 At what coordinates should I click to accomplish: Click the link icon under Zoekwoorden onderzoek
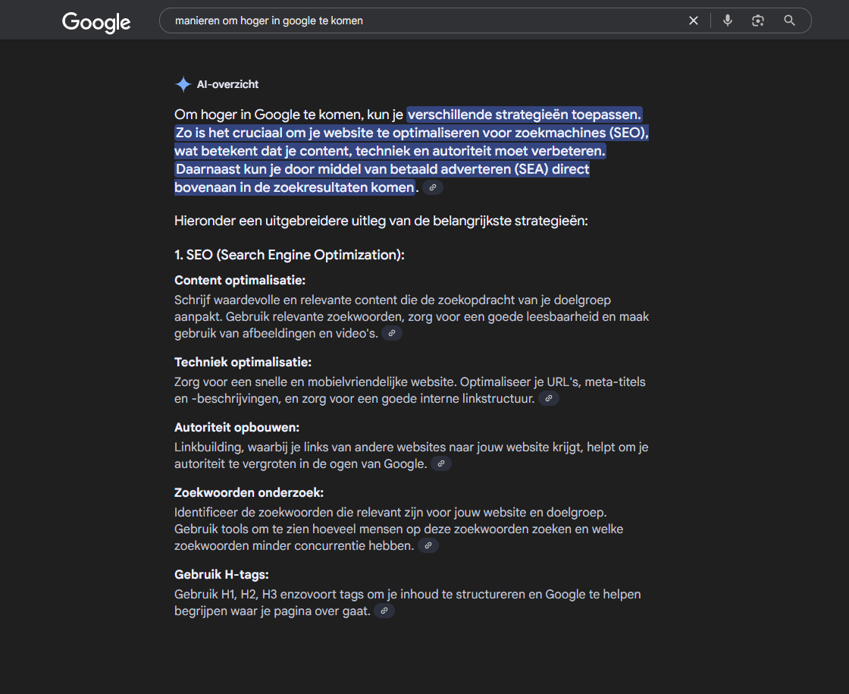[428, 546]
